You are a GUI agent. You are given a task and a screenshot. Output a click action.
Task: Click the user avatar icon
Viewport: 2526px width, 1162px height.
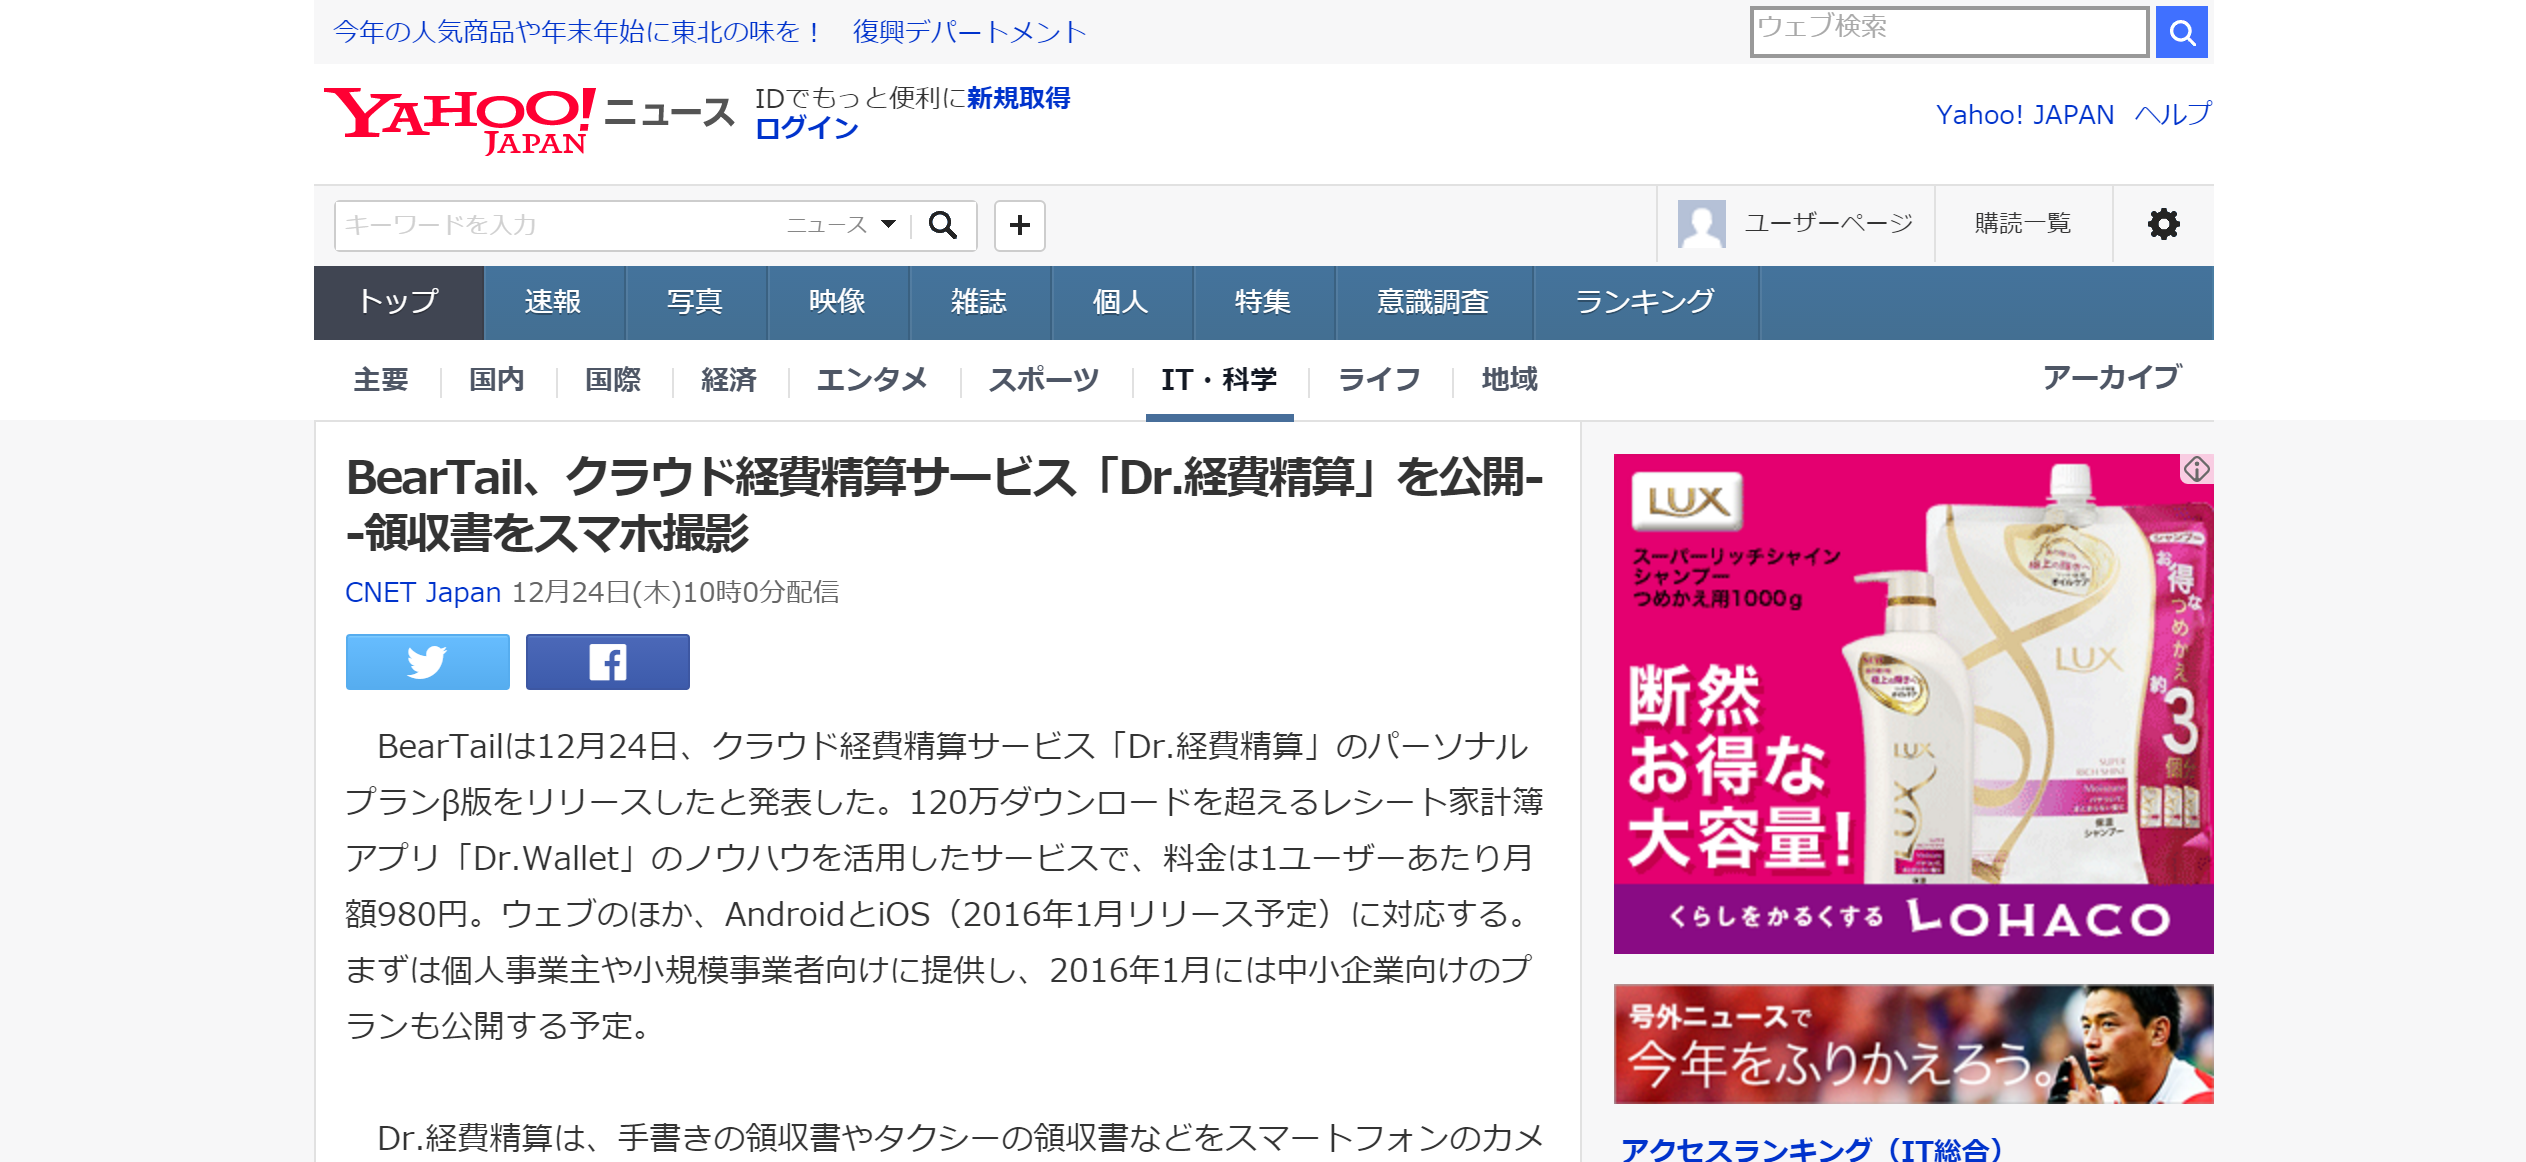[1701, 224]
